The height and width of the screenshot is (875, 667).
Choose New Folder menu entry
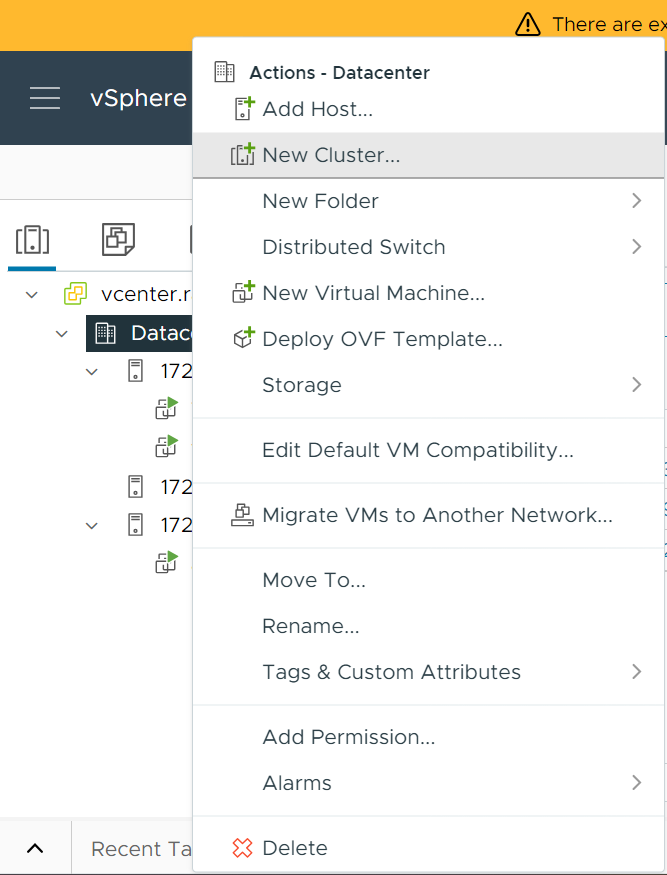tap(428, 201)
